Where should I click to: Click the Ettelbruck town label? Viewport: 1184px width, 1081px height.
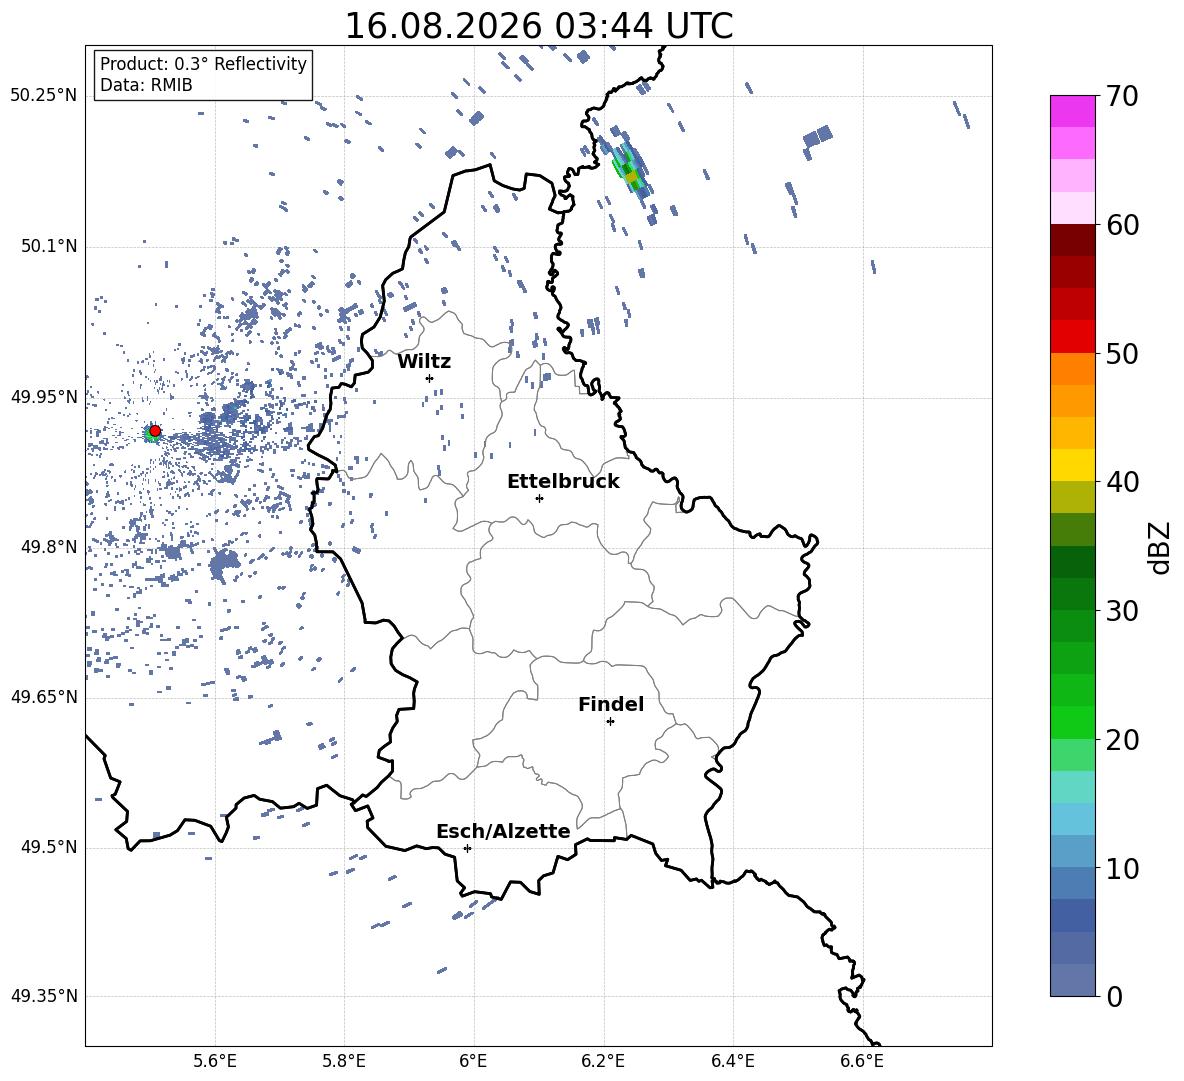[563, 482]
